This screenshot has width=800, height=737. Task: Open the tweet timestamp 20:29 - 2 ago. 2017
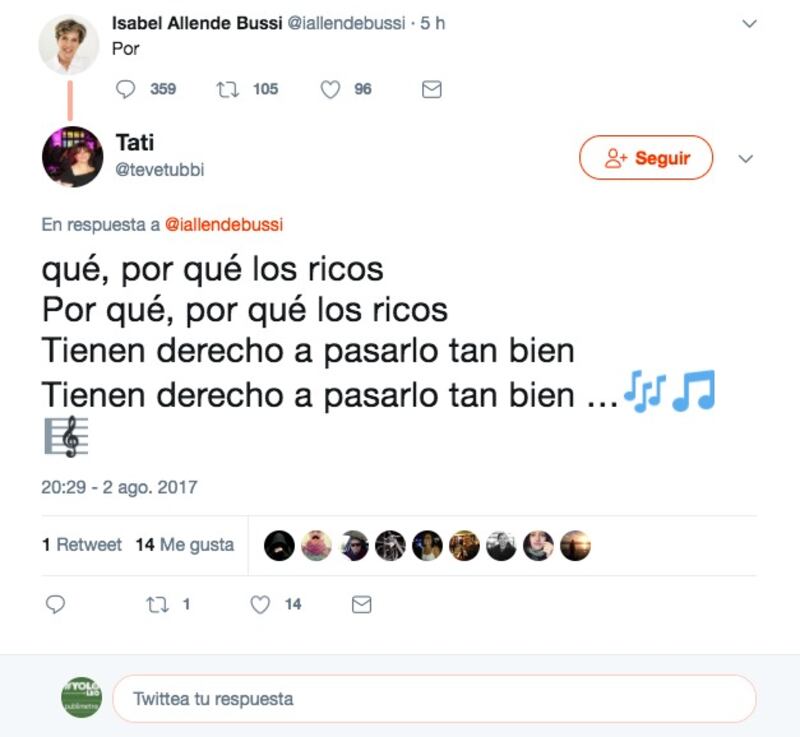point(119,487)
